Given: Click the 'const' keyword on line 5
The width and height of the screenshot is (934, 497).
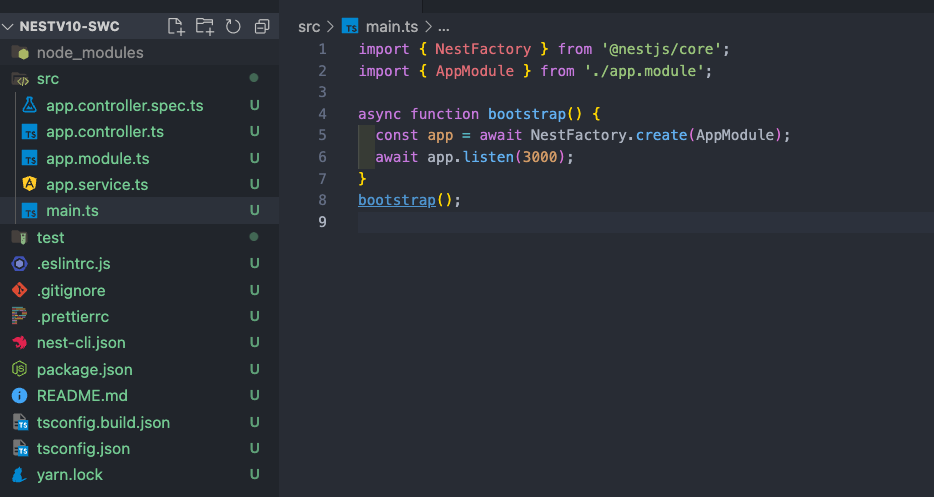Looking at the screenshot, I should coord(397,135).
